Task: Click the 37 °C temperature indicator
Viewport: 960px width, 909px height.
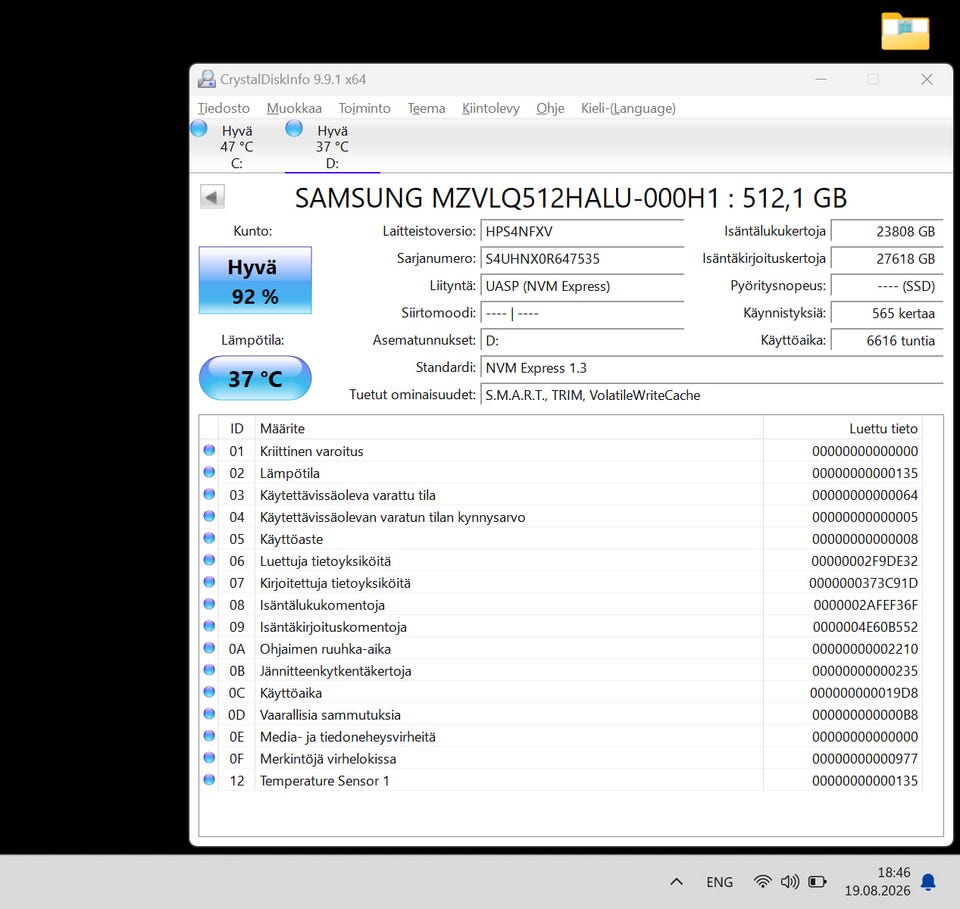Action: tap(255, 378)
